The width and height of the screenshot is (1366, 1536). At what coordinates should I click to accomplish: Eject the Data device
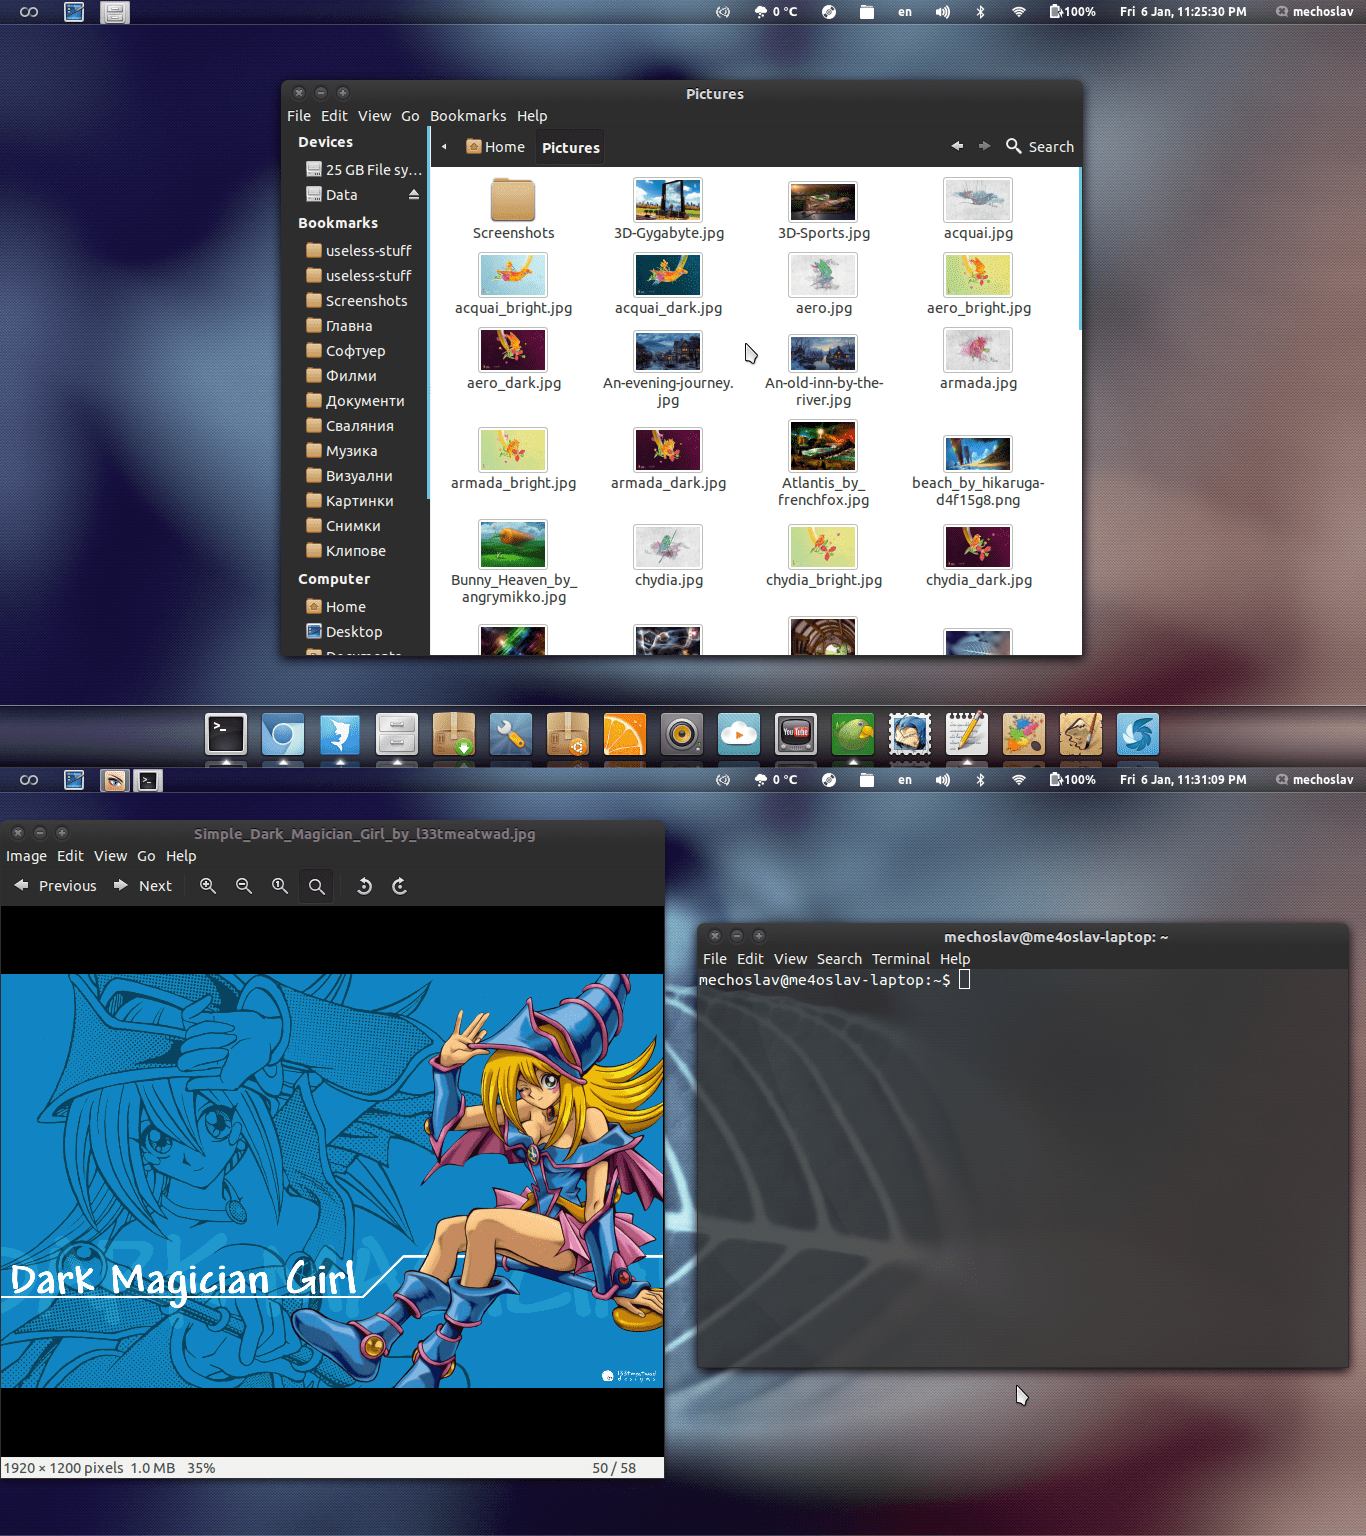click(414, 195)
